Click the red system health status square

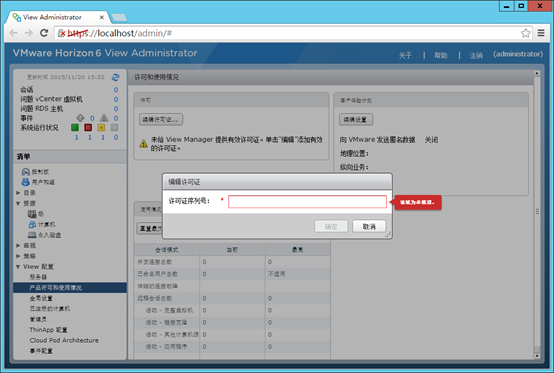tap(88, 128)
